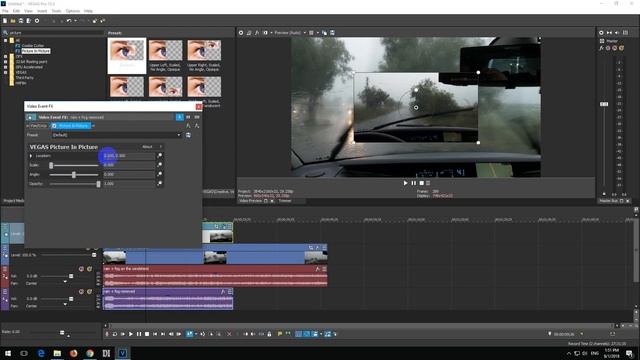The height and width of the screenshot is (360, 640).
Task: Expand the 32-bit floating point folder
Action: [x=5, y=62]
